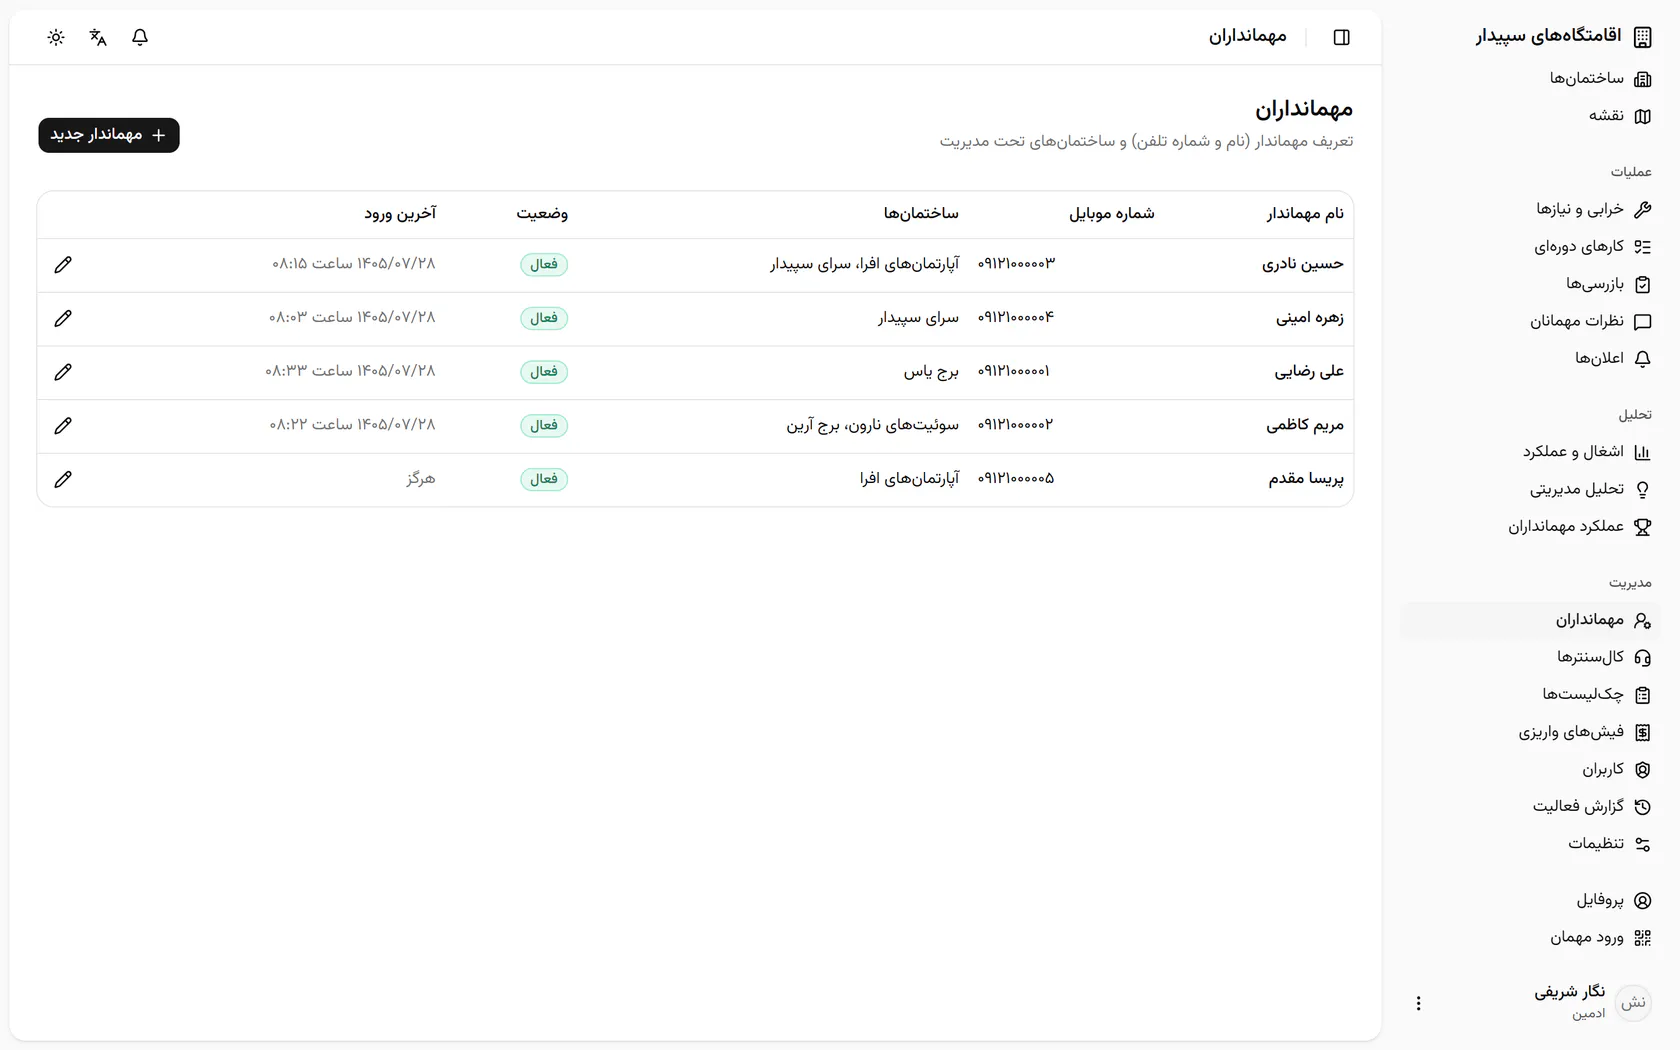Open ورود مهمان QR page
The width and height of the screenshot is (1680, 1050).
coord(1530,937)
